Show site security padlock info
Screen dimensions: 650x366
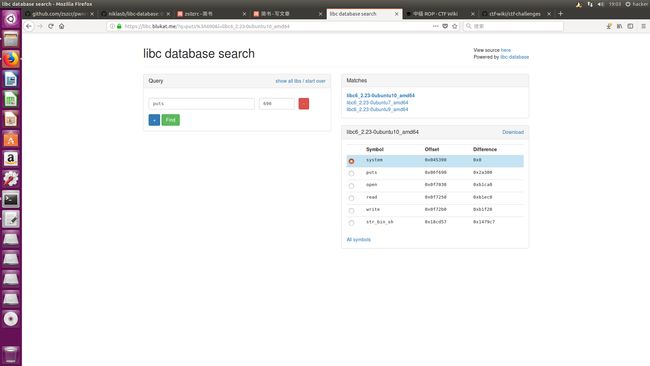(119, 26)
